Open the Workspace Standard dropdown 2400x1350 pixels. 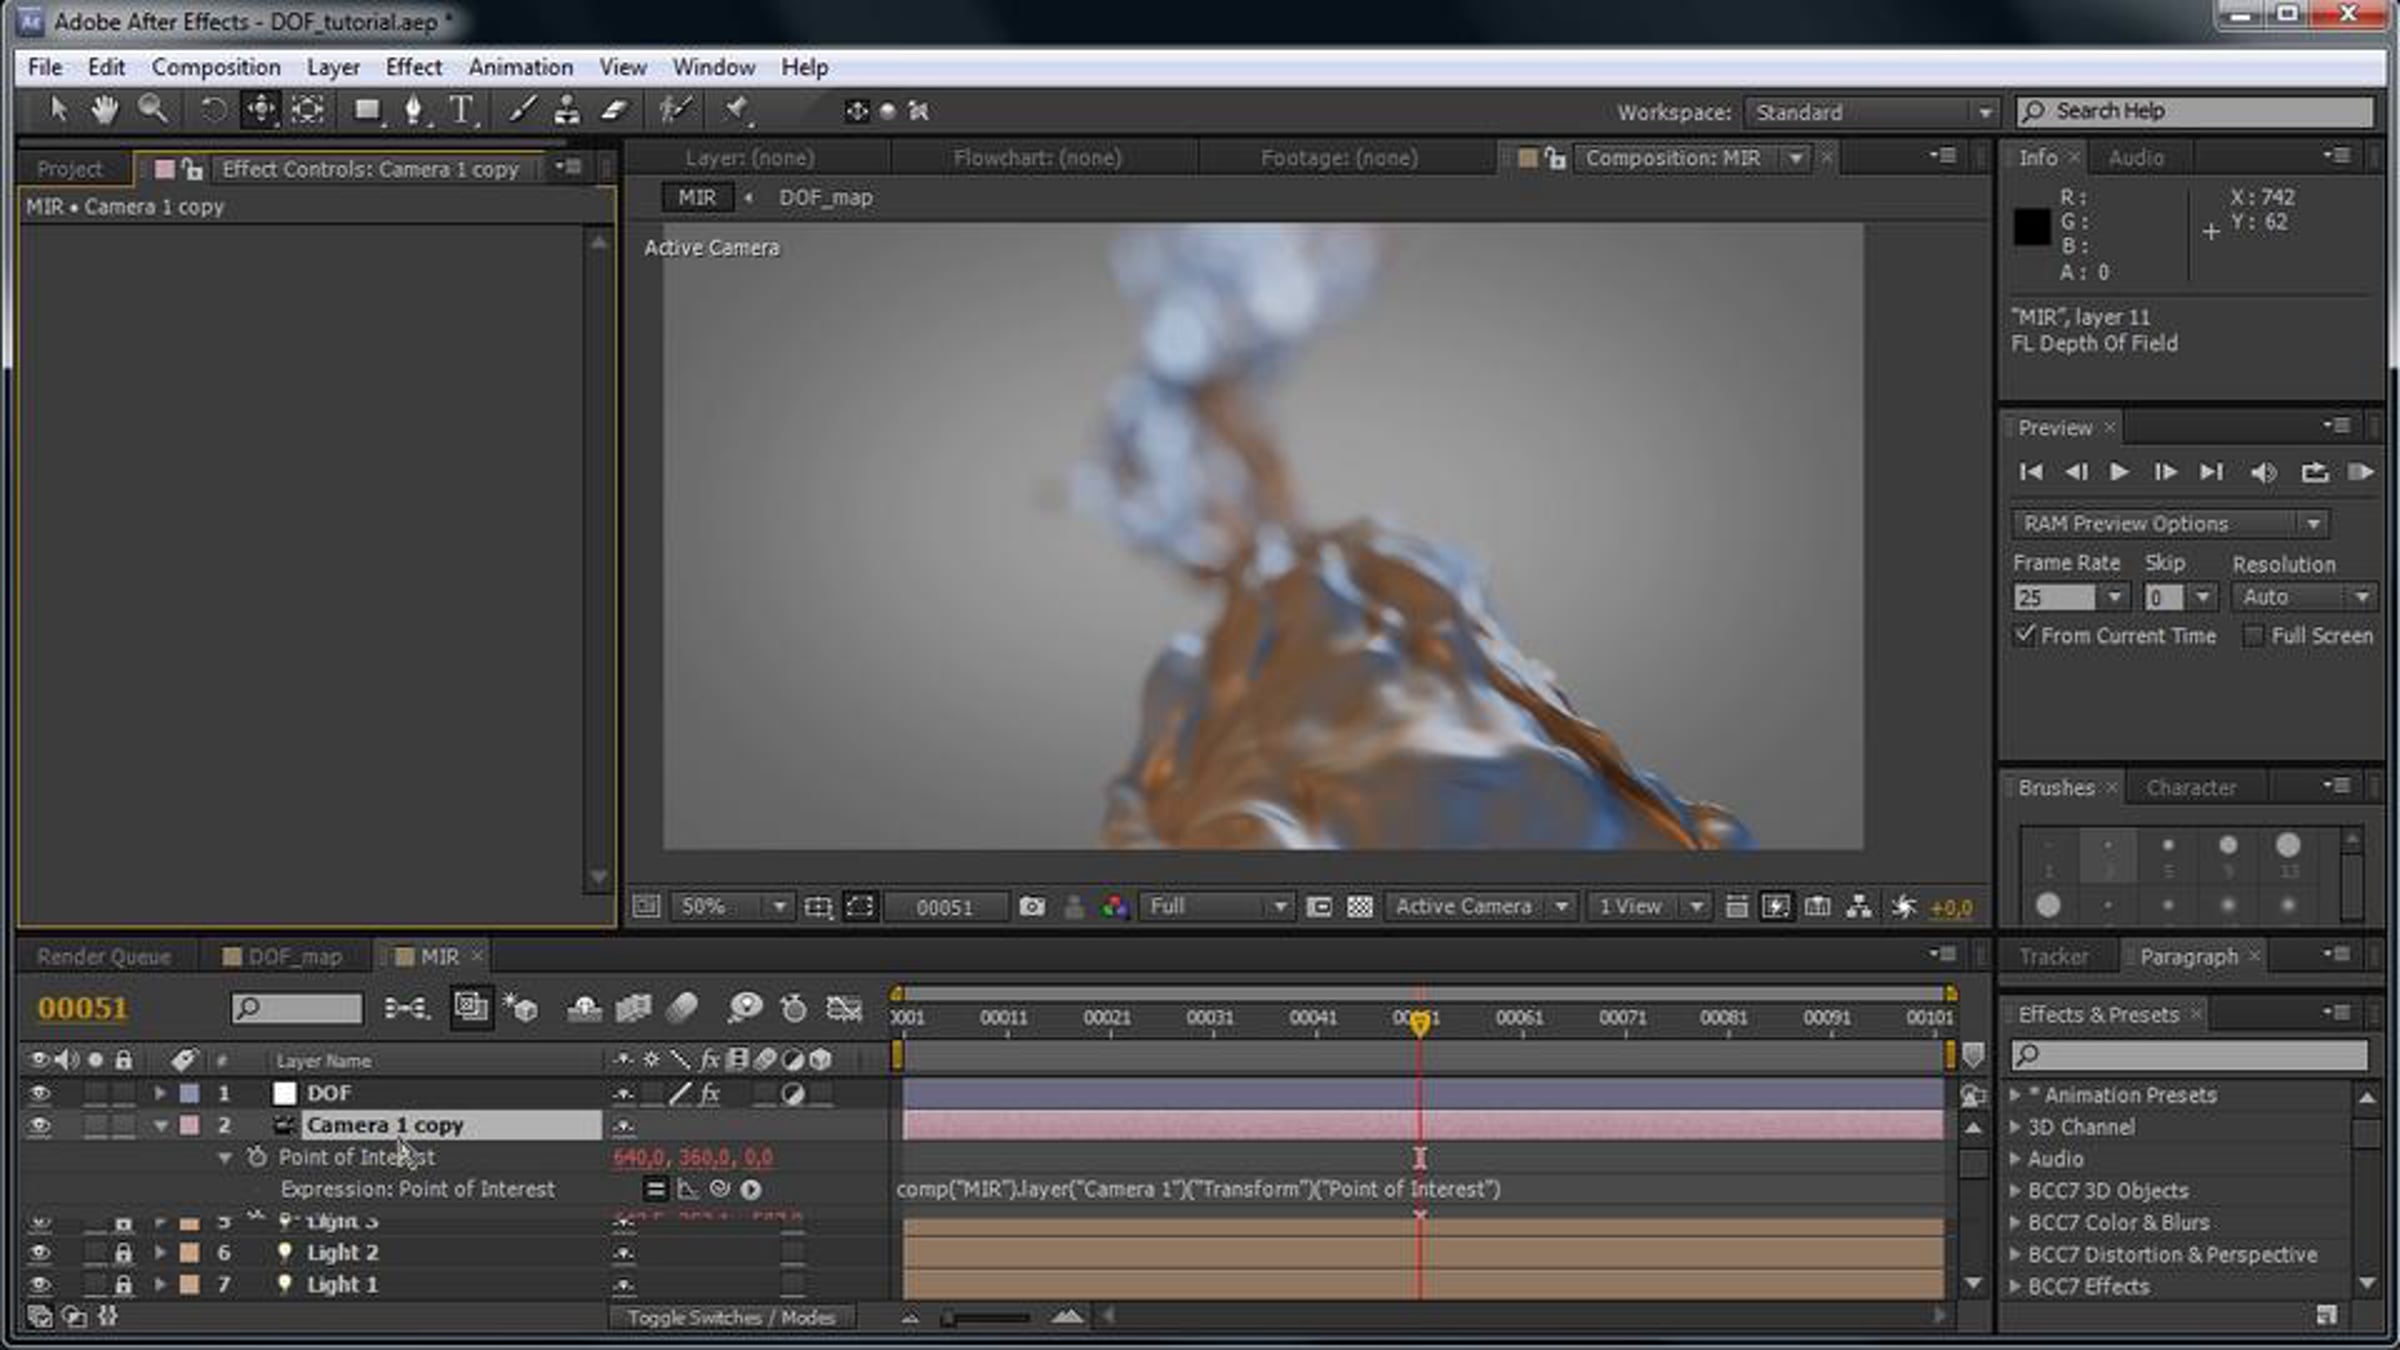coord(1870,112)
